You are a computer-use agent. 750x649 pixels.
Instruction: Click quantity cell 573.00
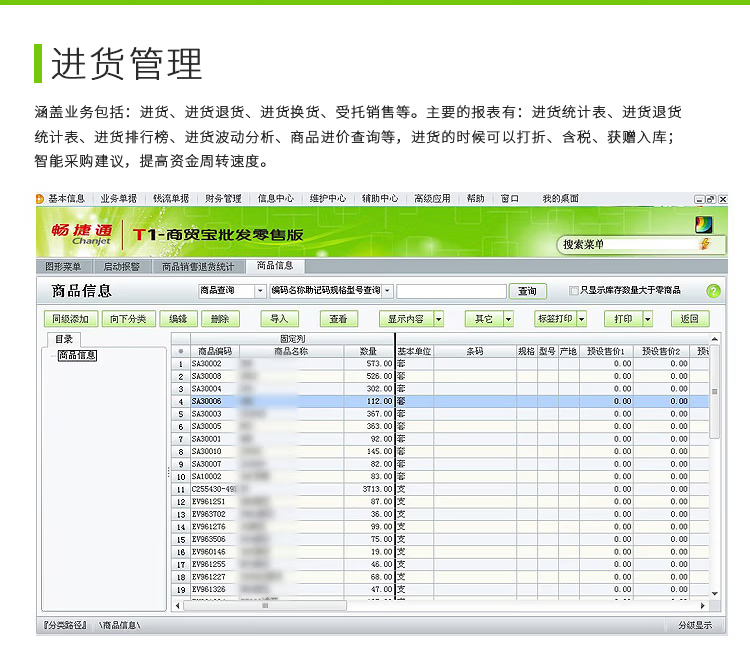click(369, 363)
